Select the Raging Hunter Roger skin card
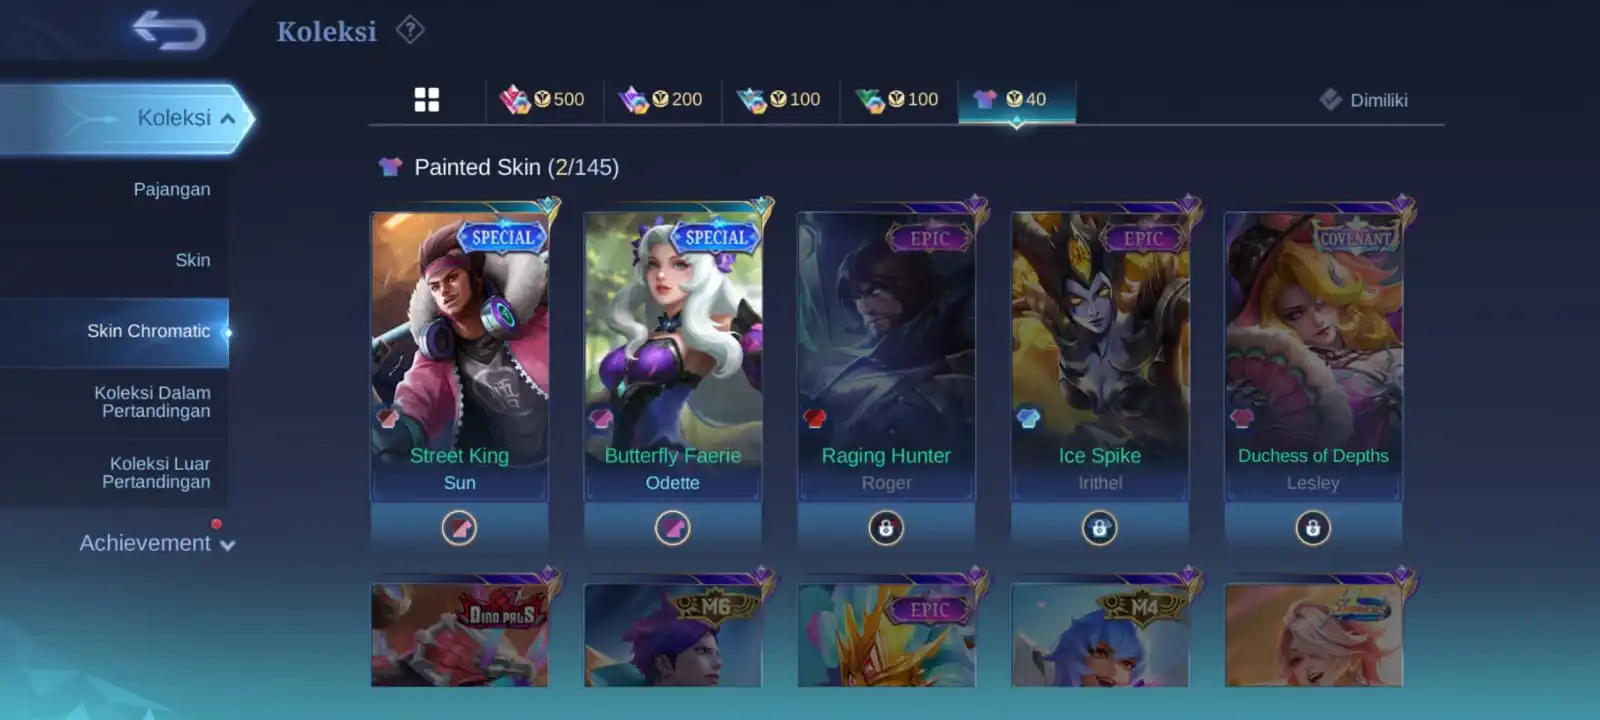The width and height of the screenshot is (1600, 720). coord(886,355)
